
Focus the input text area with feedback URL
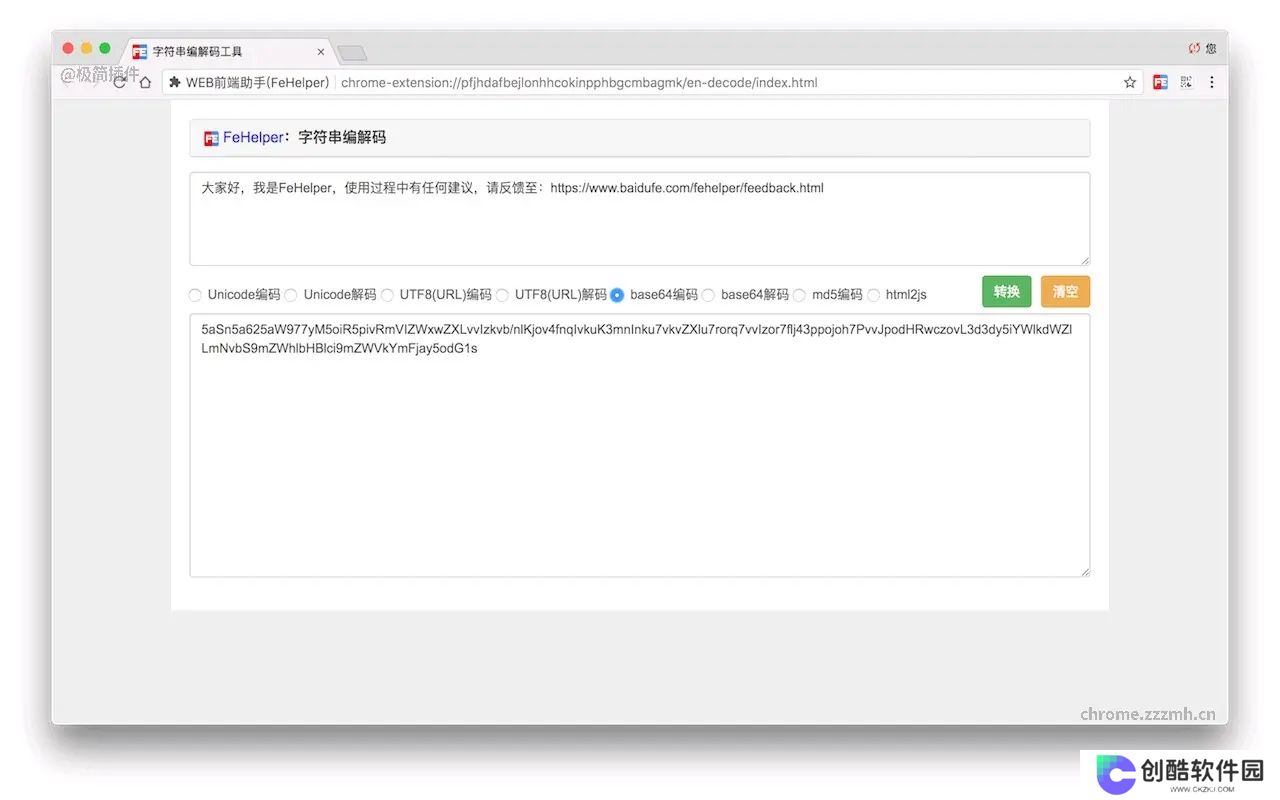[x=640, y=219]
